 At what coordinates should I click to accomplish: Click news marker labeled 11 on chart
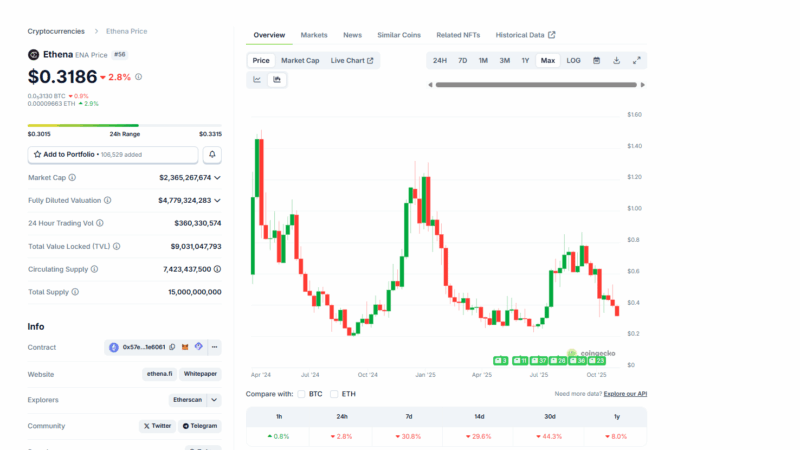(520, 361)
